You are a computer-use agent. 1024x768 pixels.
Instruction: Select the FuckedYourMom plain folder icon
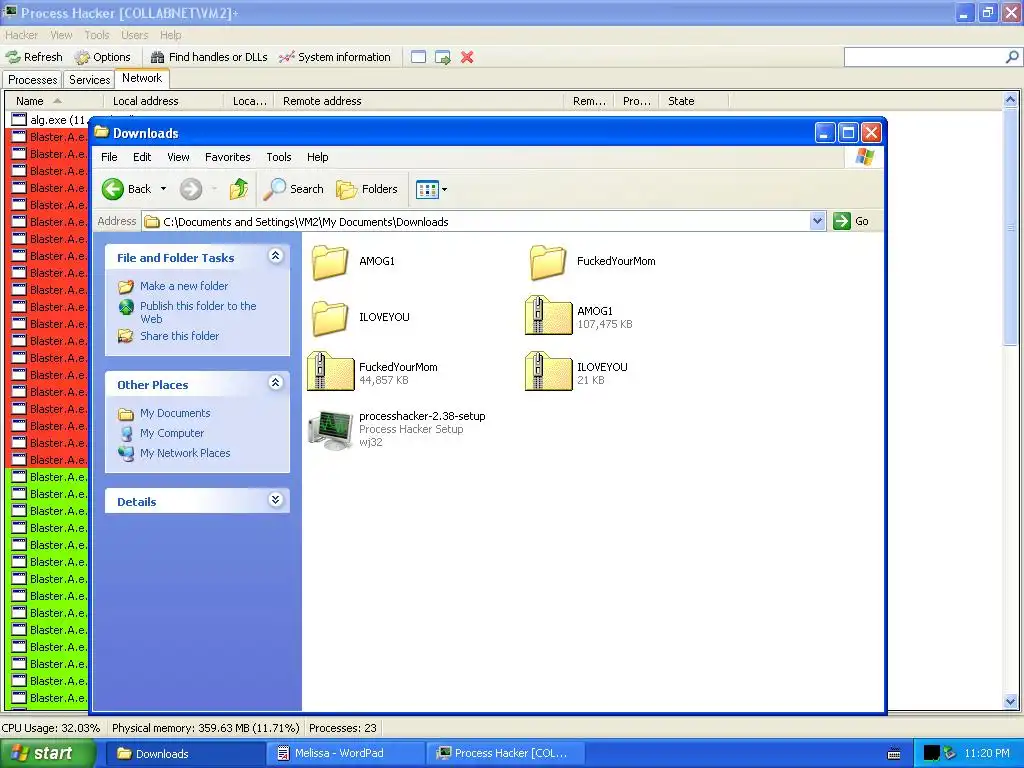click(x=547, y=262)
